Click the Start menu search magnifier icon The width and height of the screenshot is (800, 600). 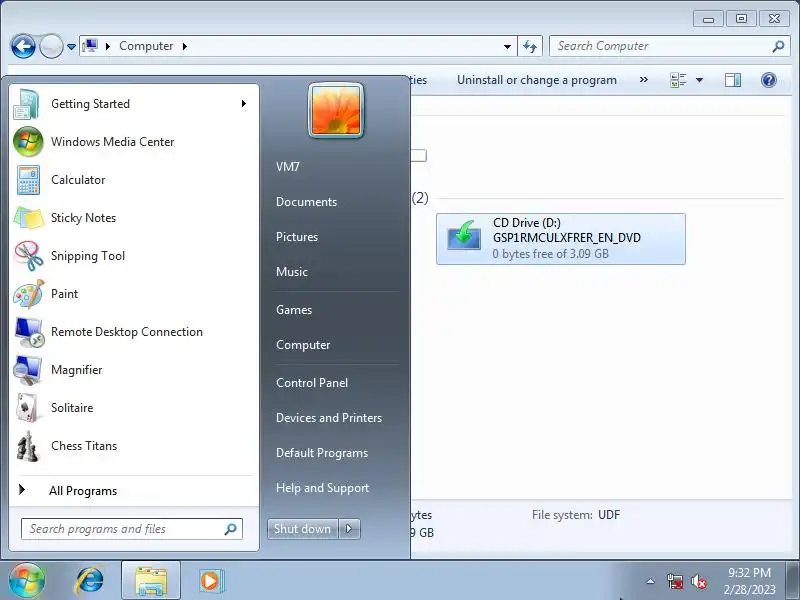click(231, 529)
